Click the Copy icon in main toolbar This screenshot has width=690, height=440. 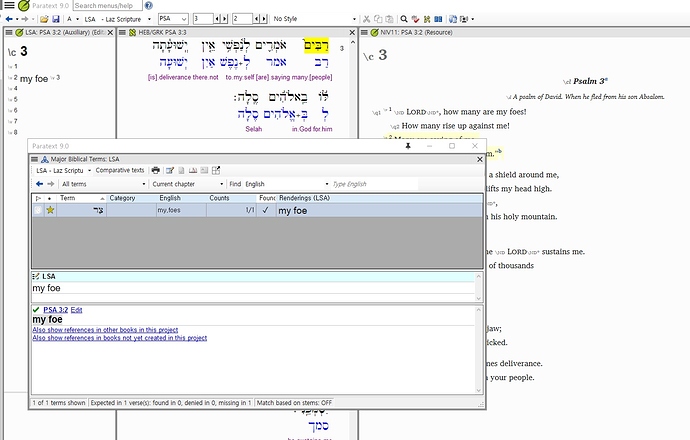tap(378, 19)
